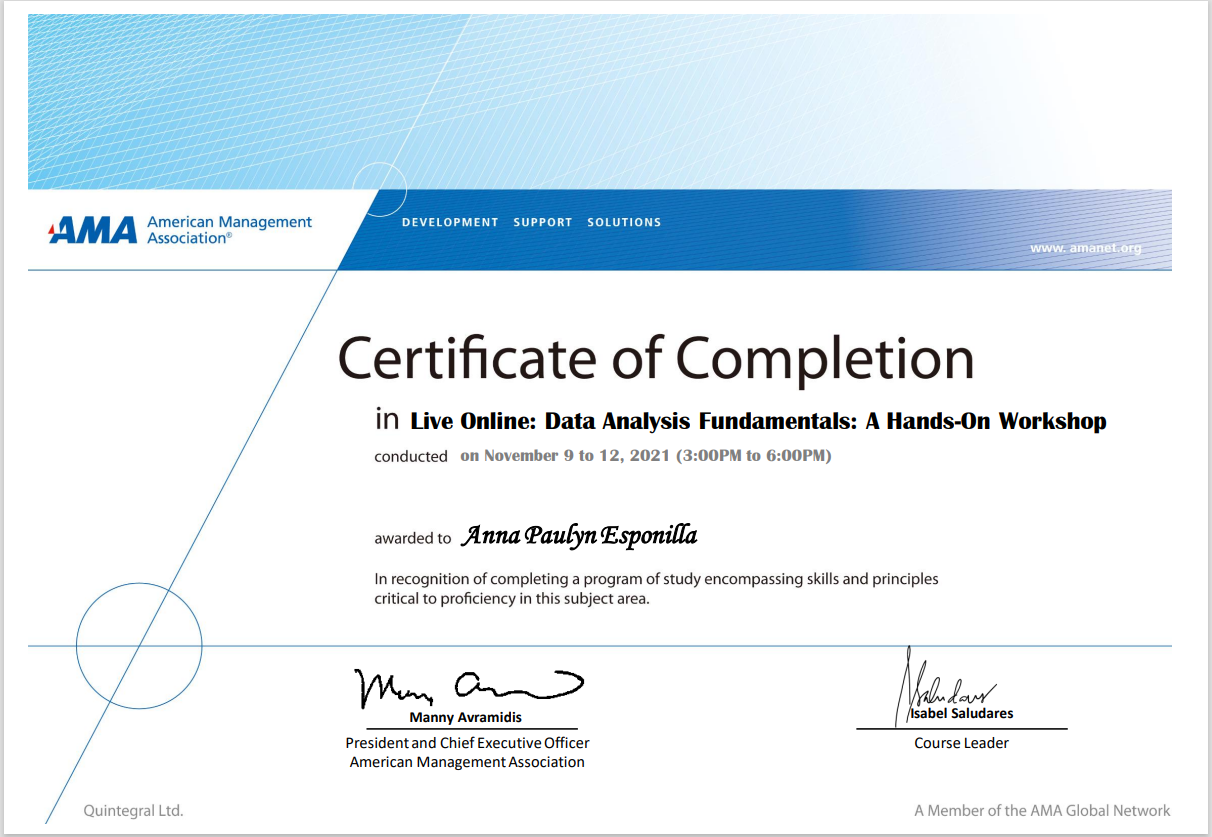This screenshot has width=1212, height=837.
Task: Click the 'critical to proficiency' line
Action: pos(512,599)
